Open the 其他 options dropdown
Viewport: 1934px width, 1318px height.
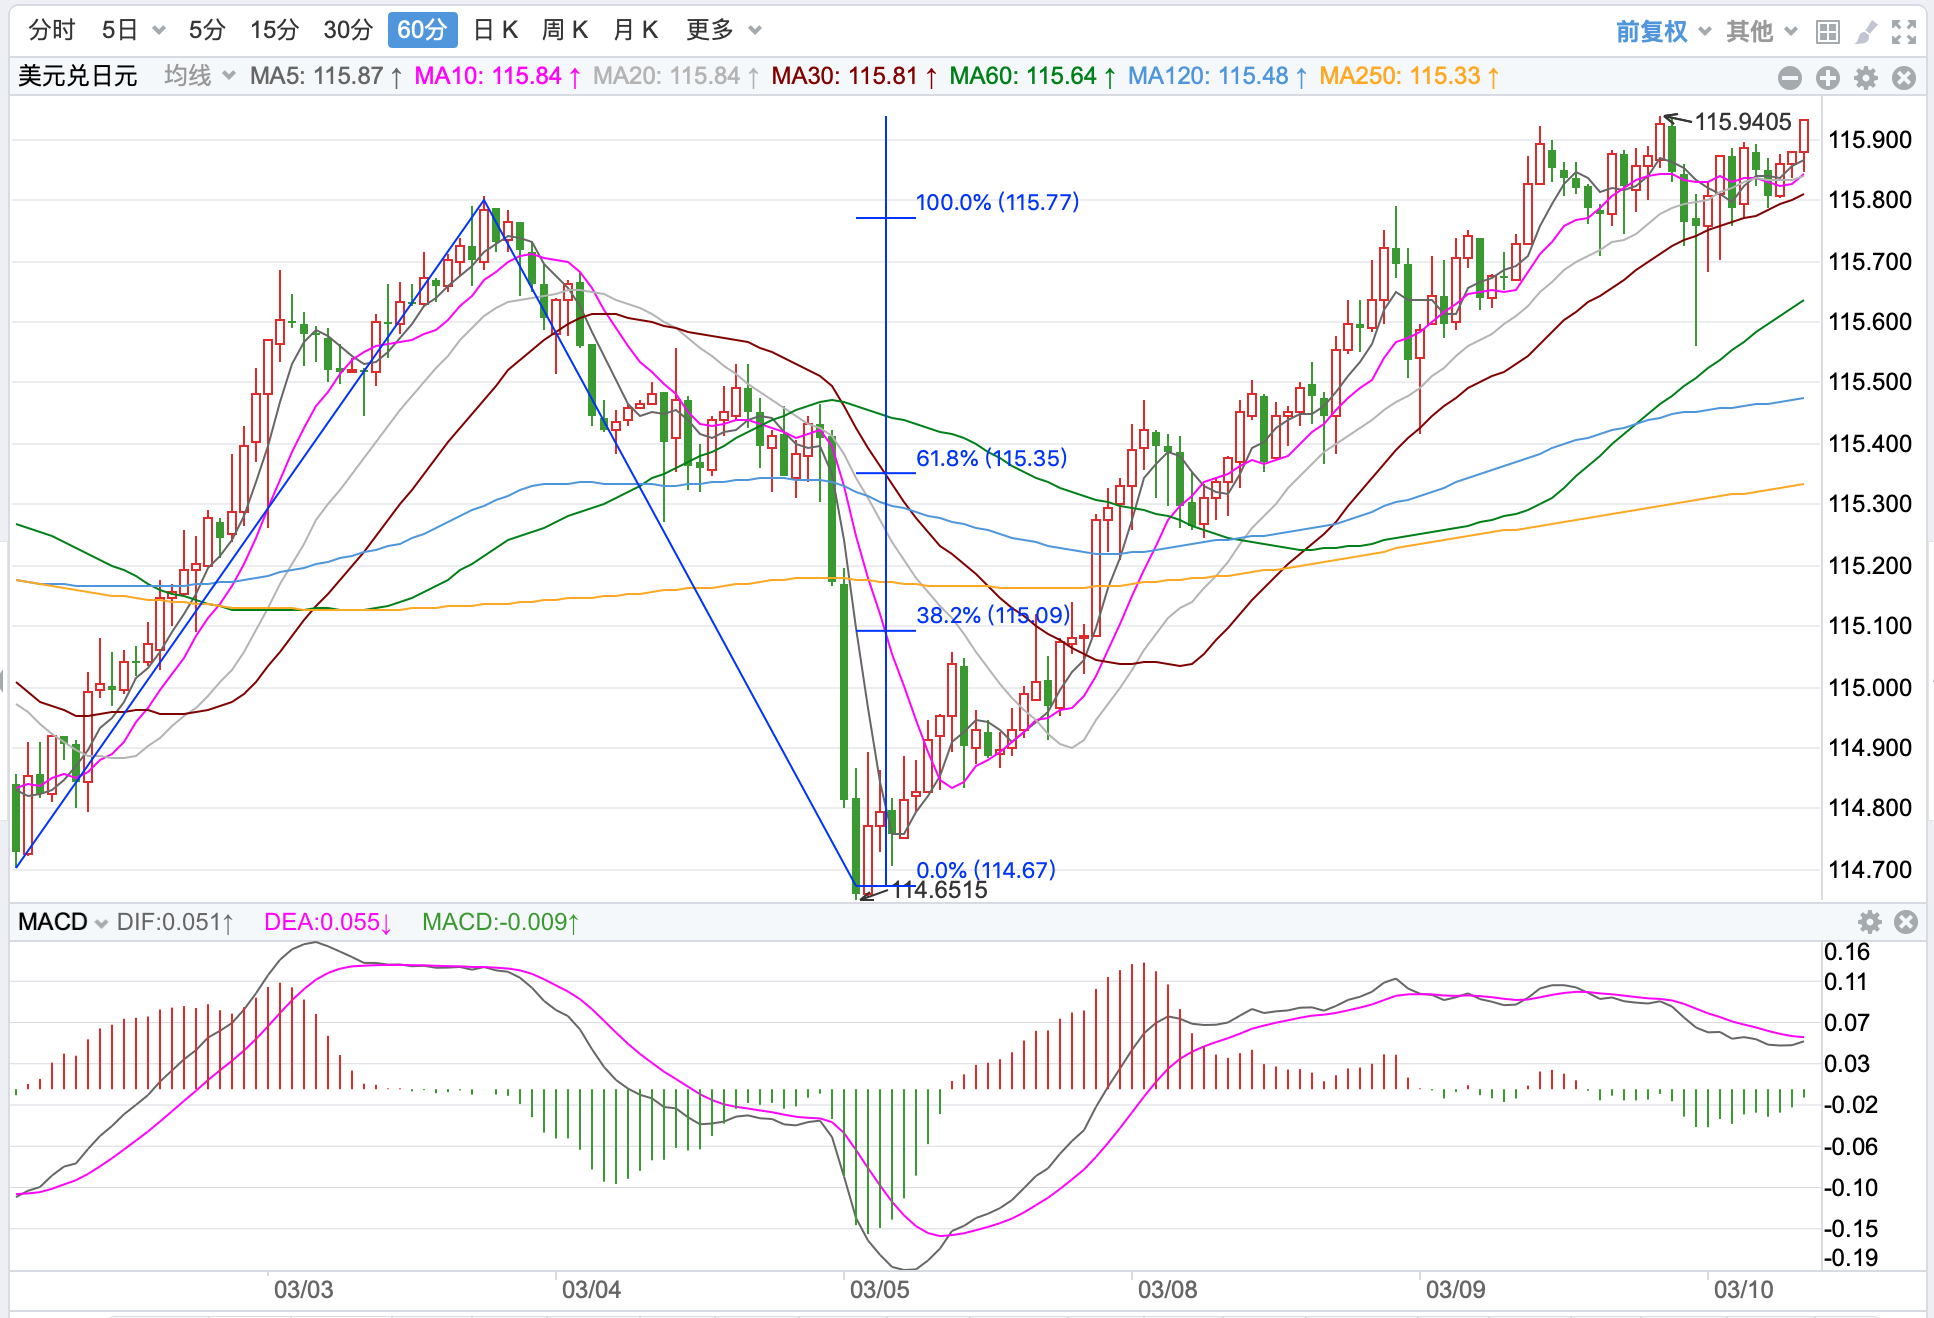1761,32
